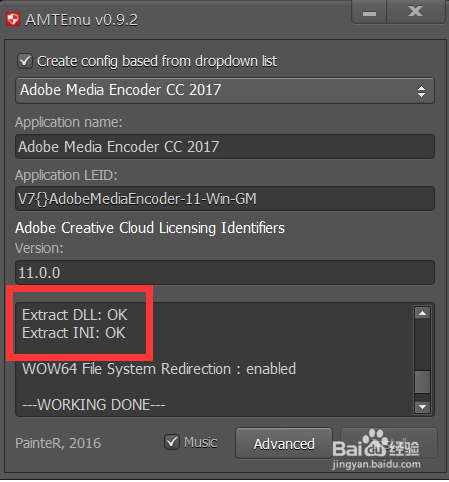Click the PainteR, 2016 credit text
The image size is (449, 482).
point(58,443)
